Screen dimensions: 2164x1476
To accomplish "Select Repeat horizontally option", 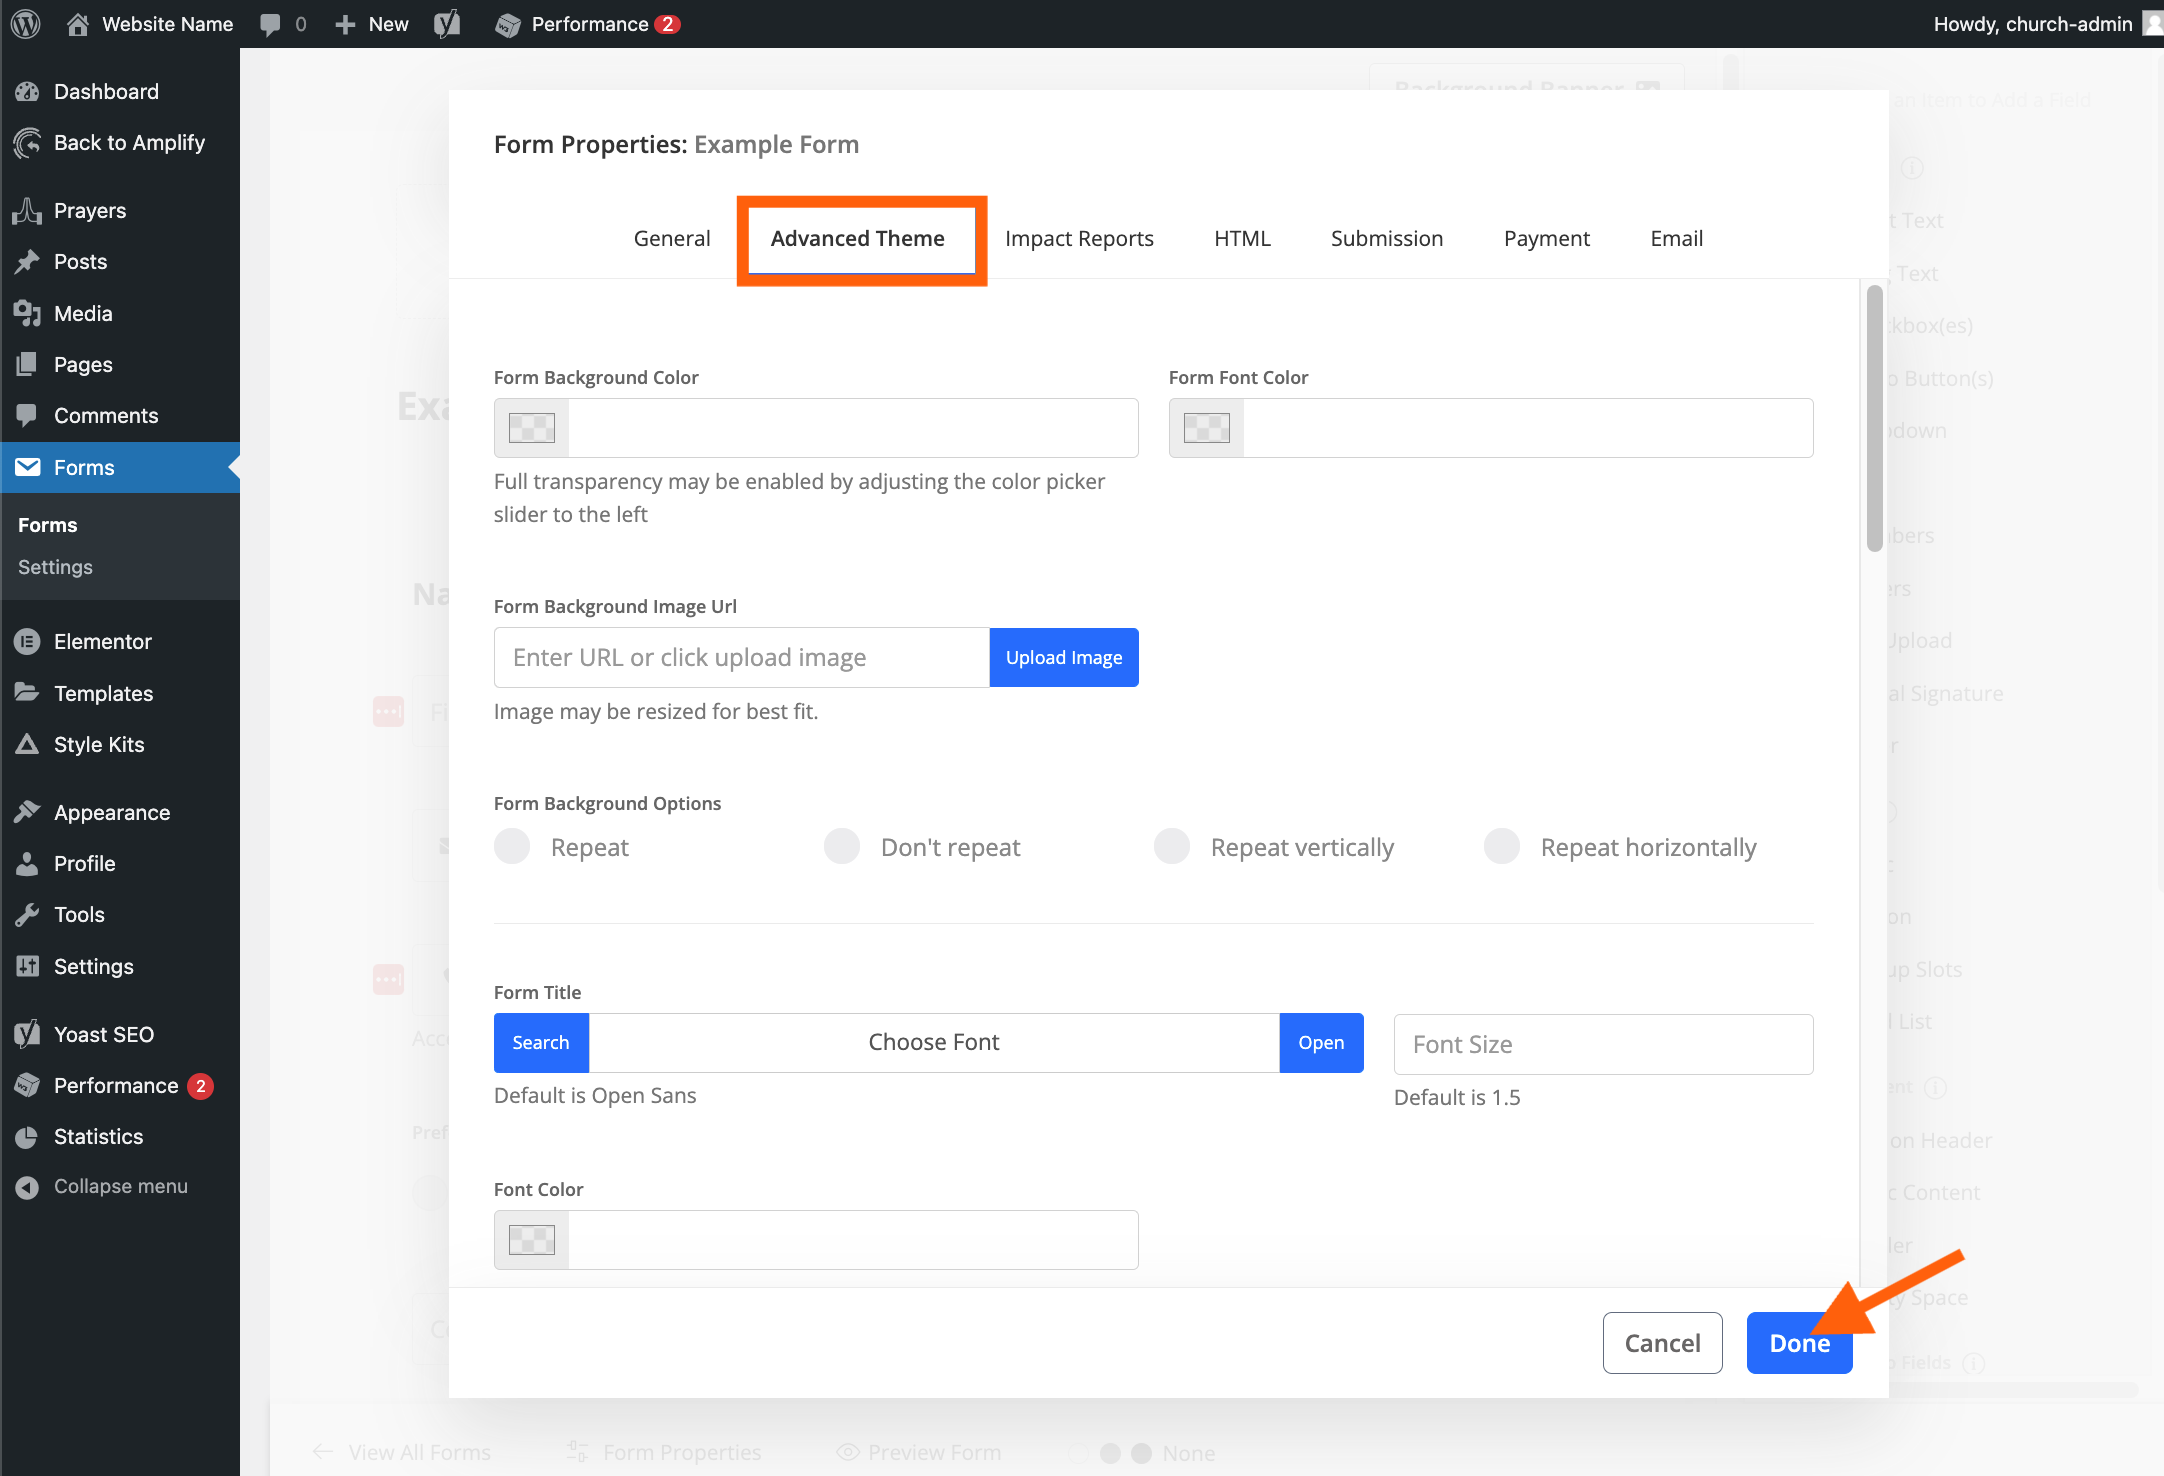I will (x=1502, y=846).
